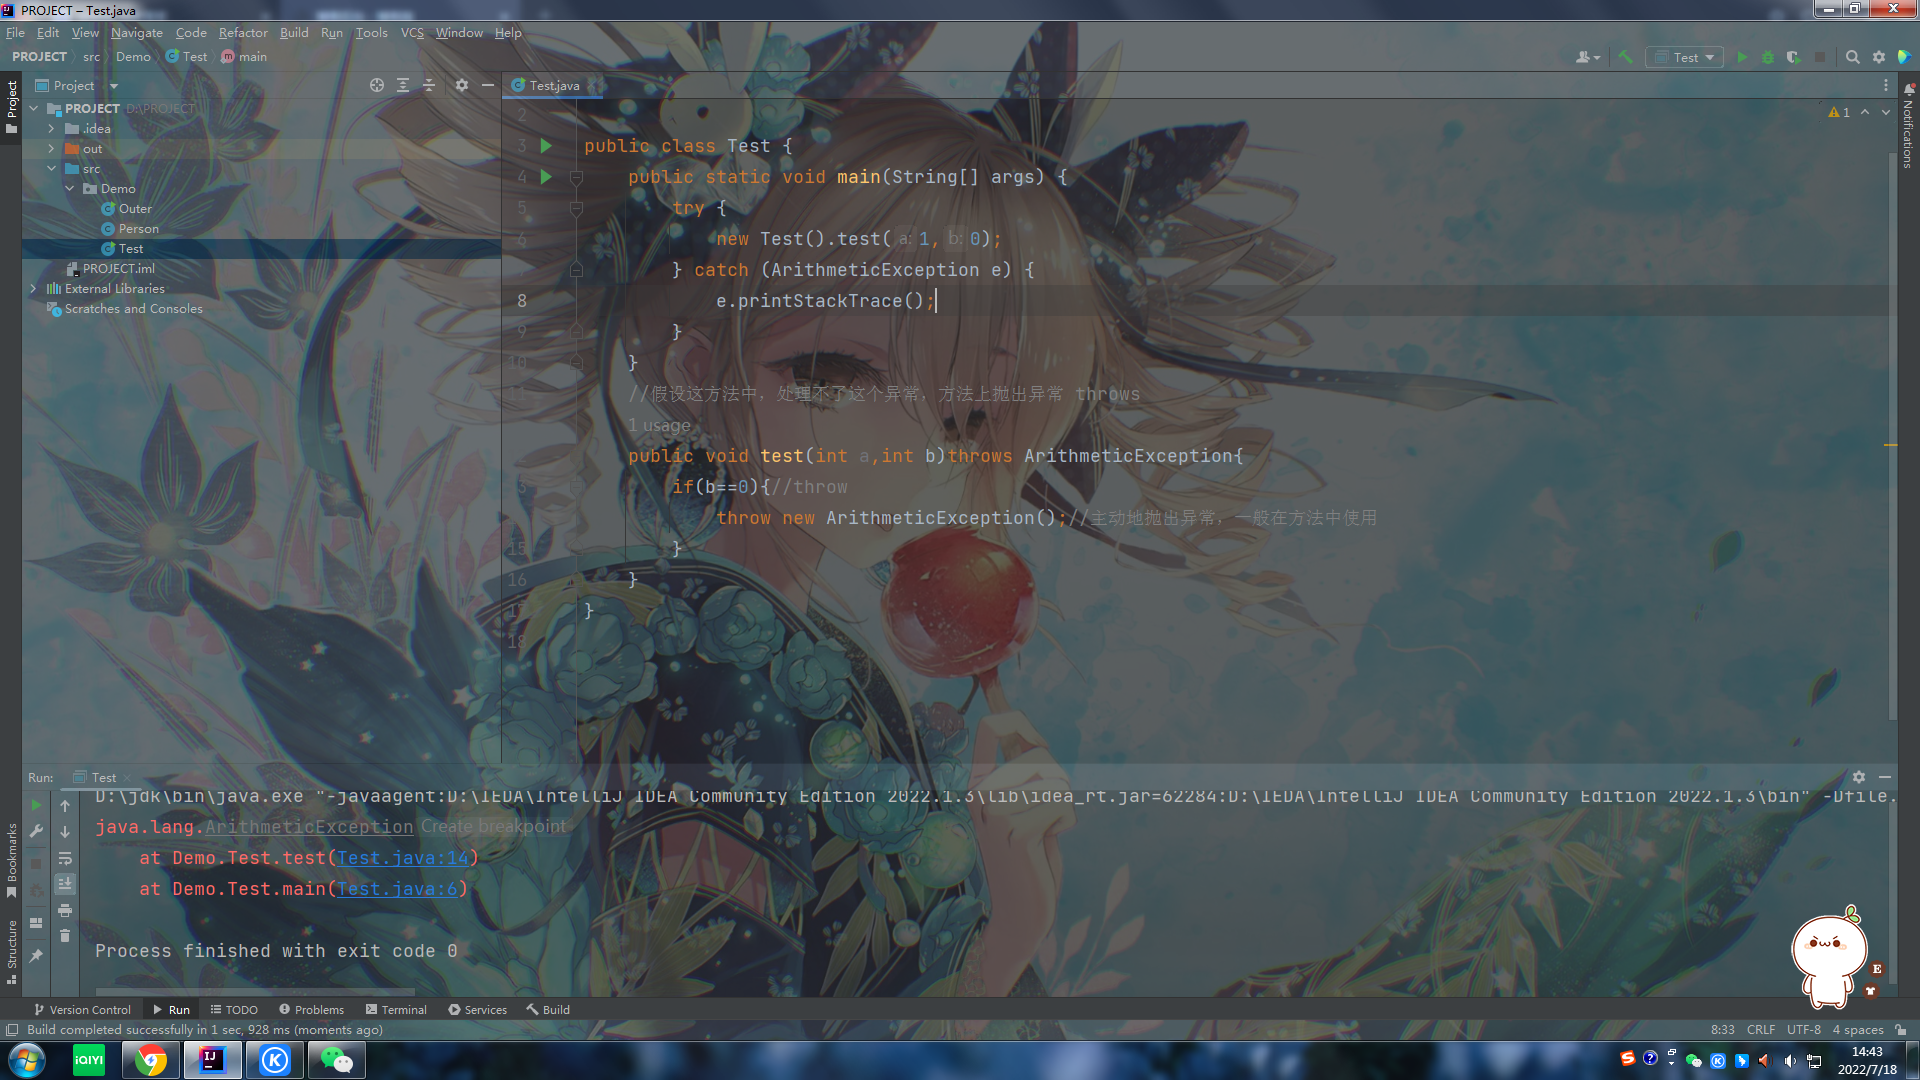Open the Refactor menu
The image size is (1920, 1080).
click(243, 33)
